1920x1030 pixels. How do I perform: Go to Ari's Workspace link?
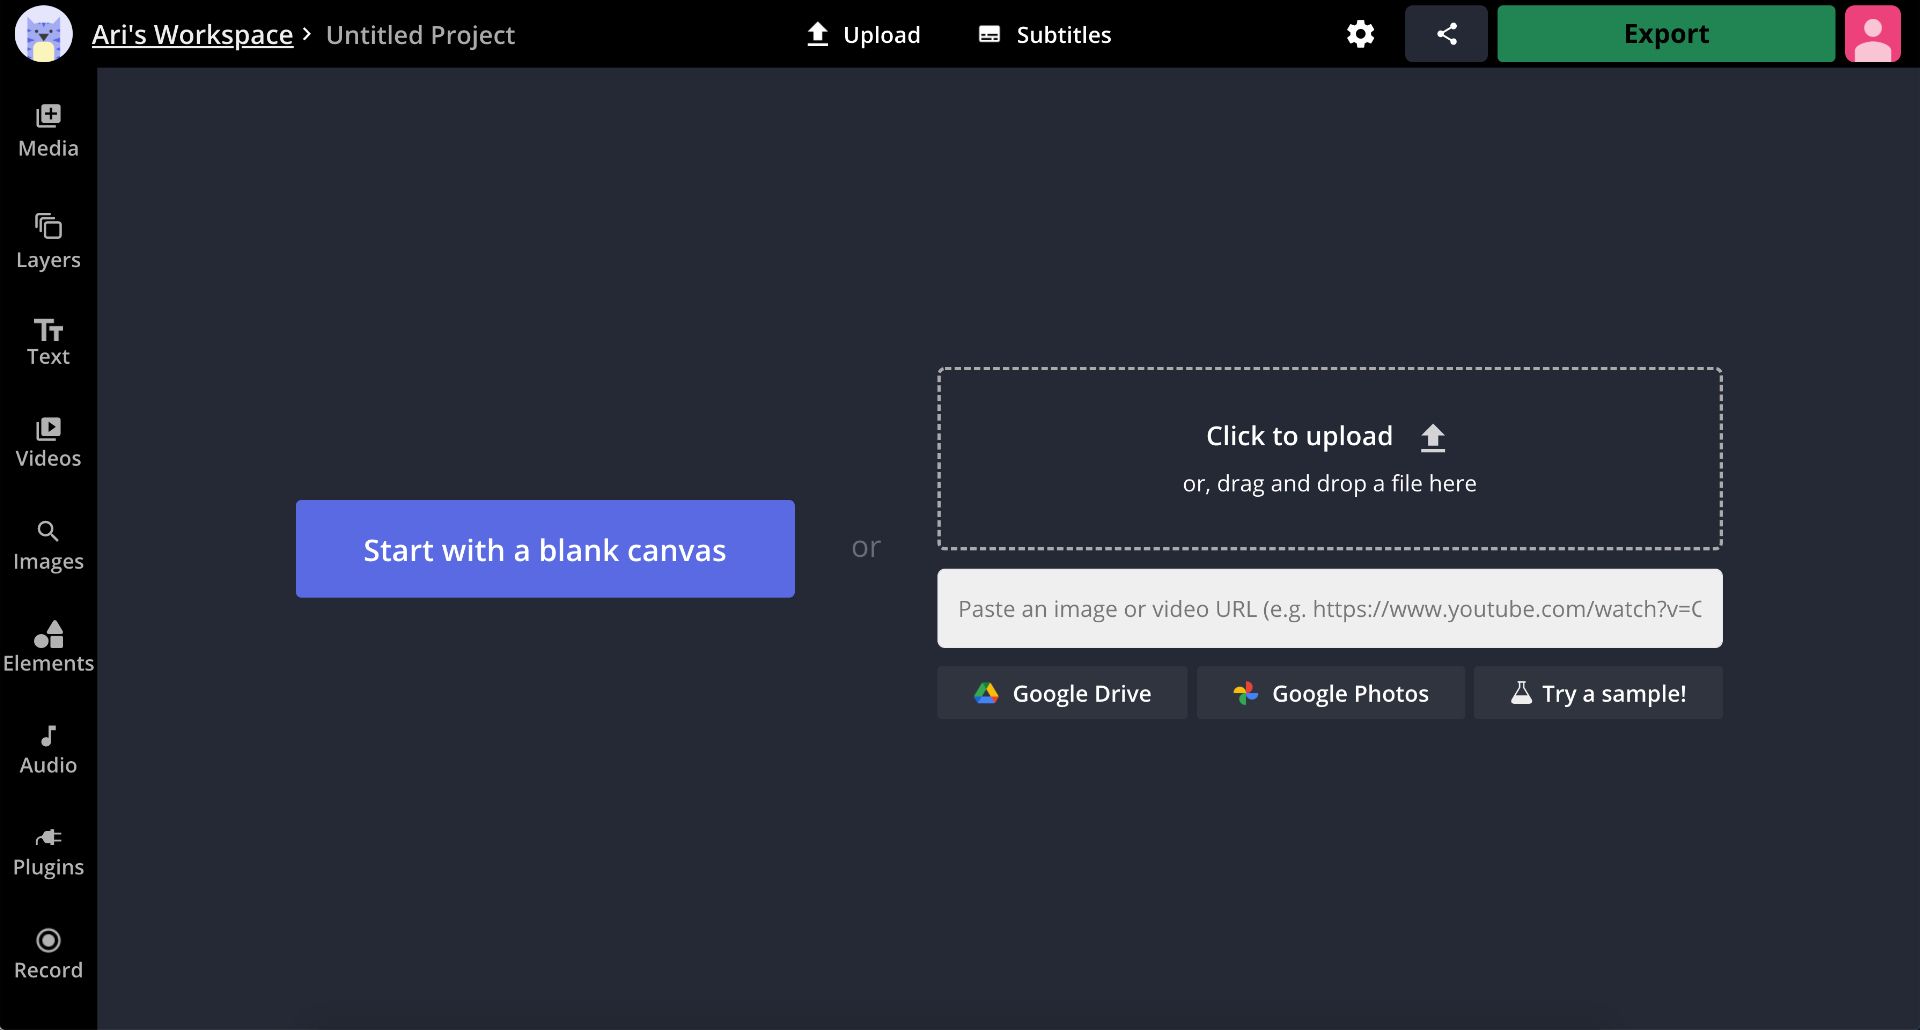click(x=192, y=35)
